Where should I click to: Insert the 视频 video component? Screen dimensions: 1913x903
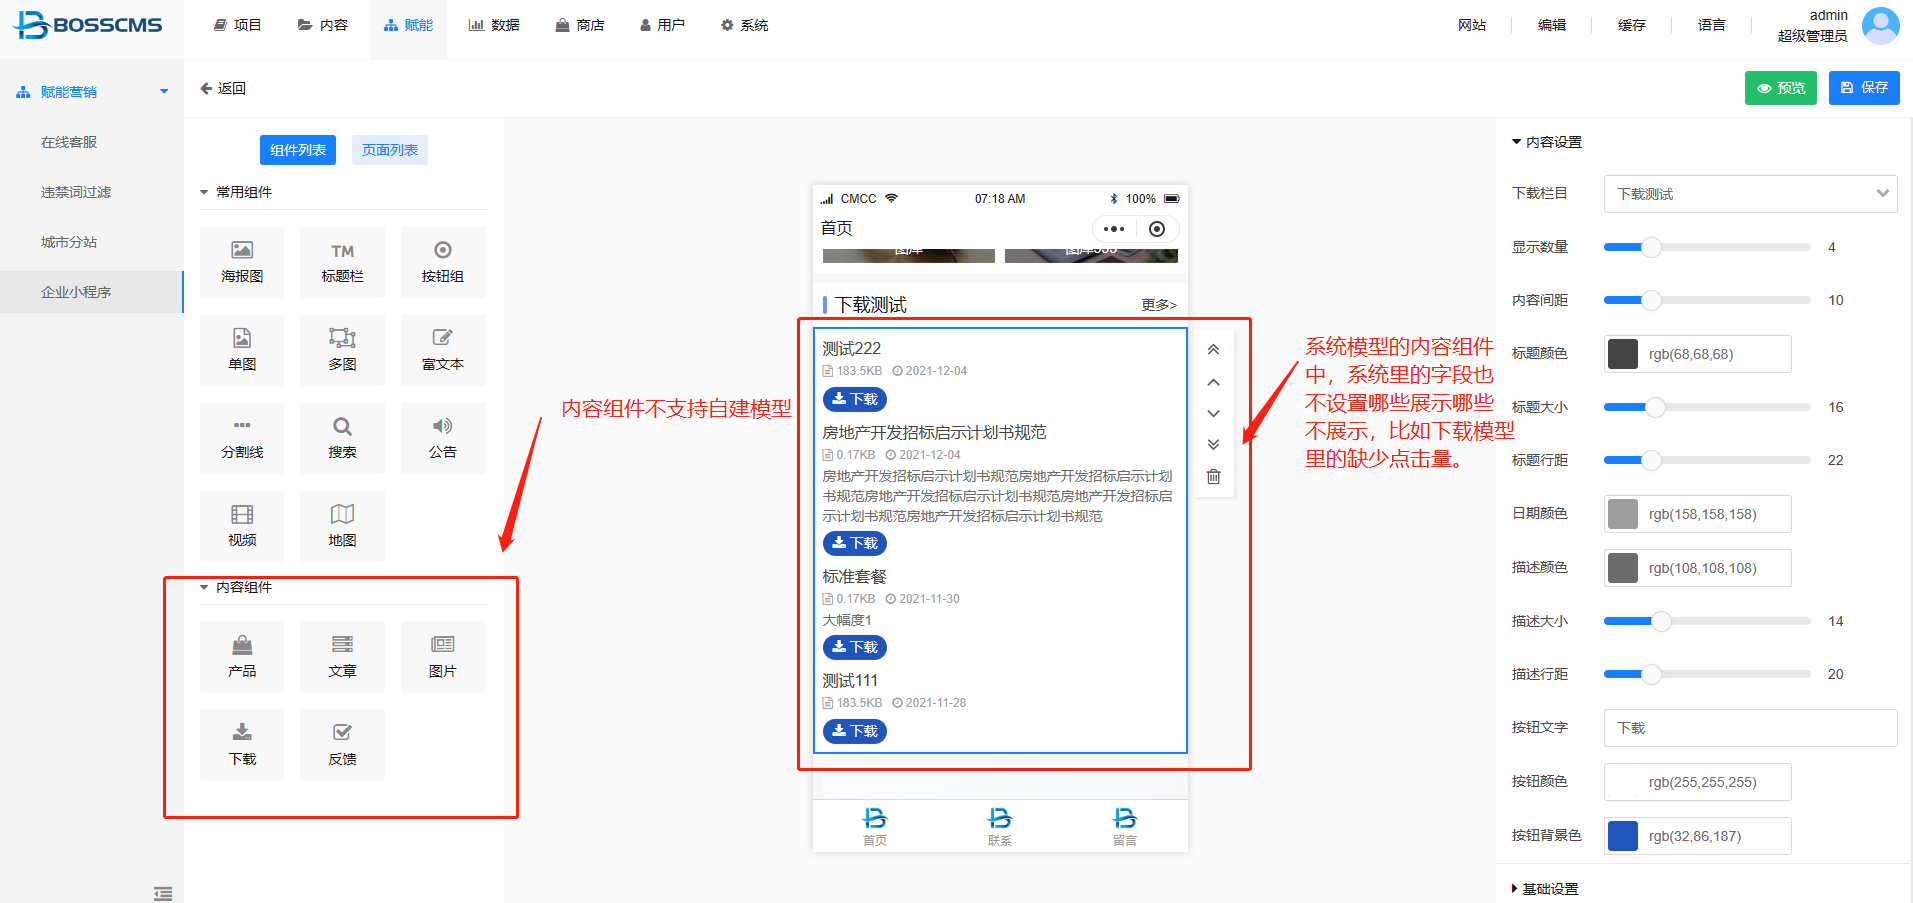[x=242, y=526]
